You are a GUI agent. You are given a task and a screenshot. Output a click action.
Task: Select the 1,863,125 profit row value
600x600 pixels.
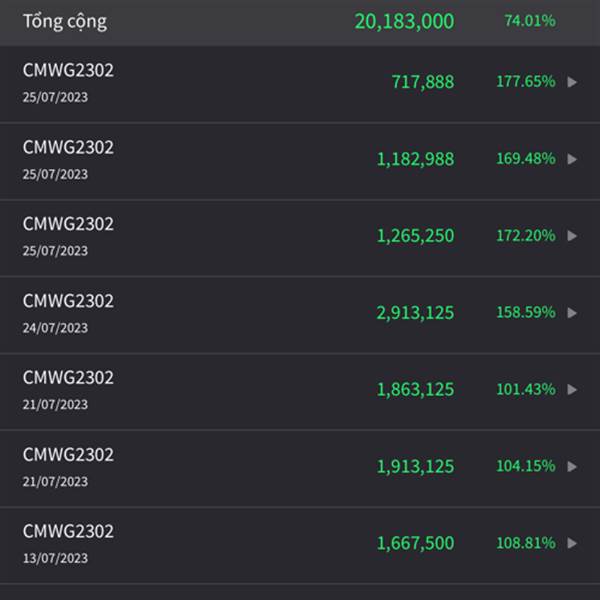pyautogui.click(x=415, y=390)
